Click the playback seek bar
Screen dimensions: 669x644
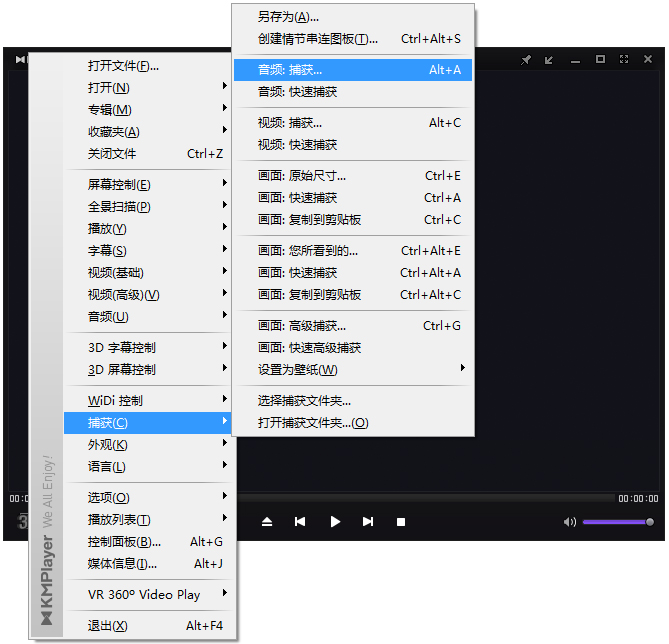click(x=426, y=498)
